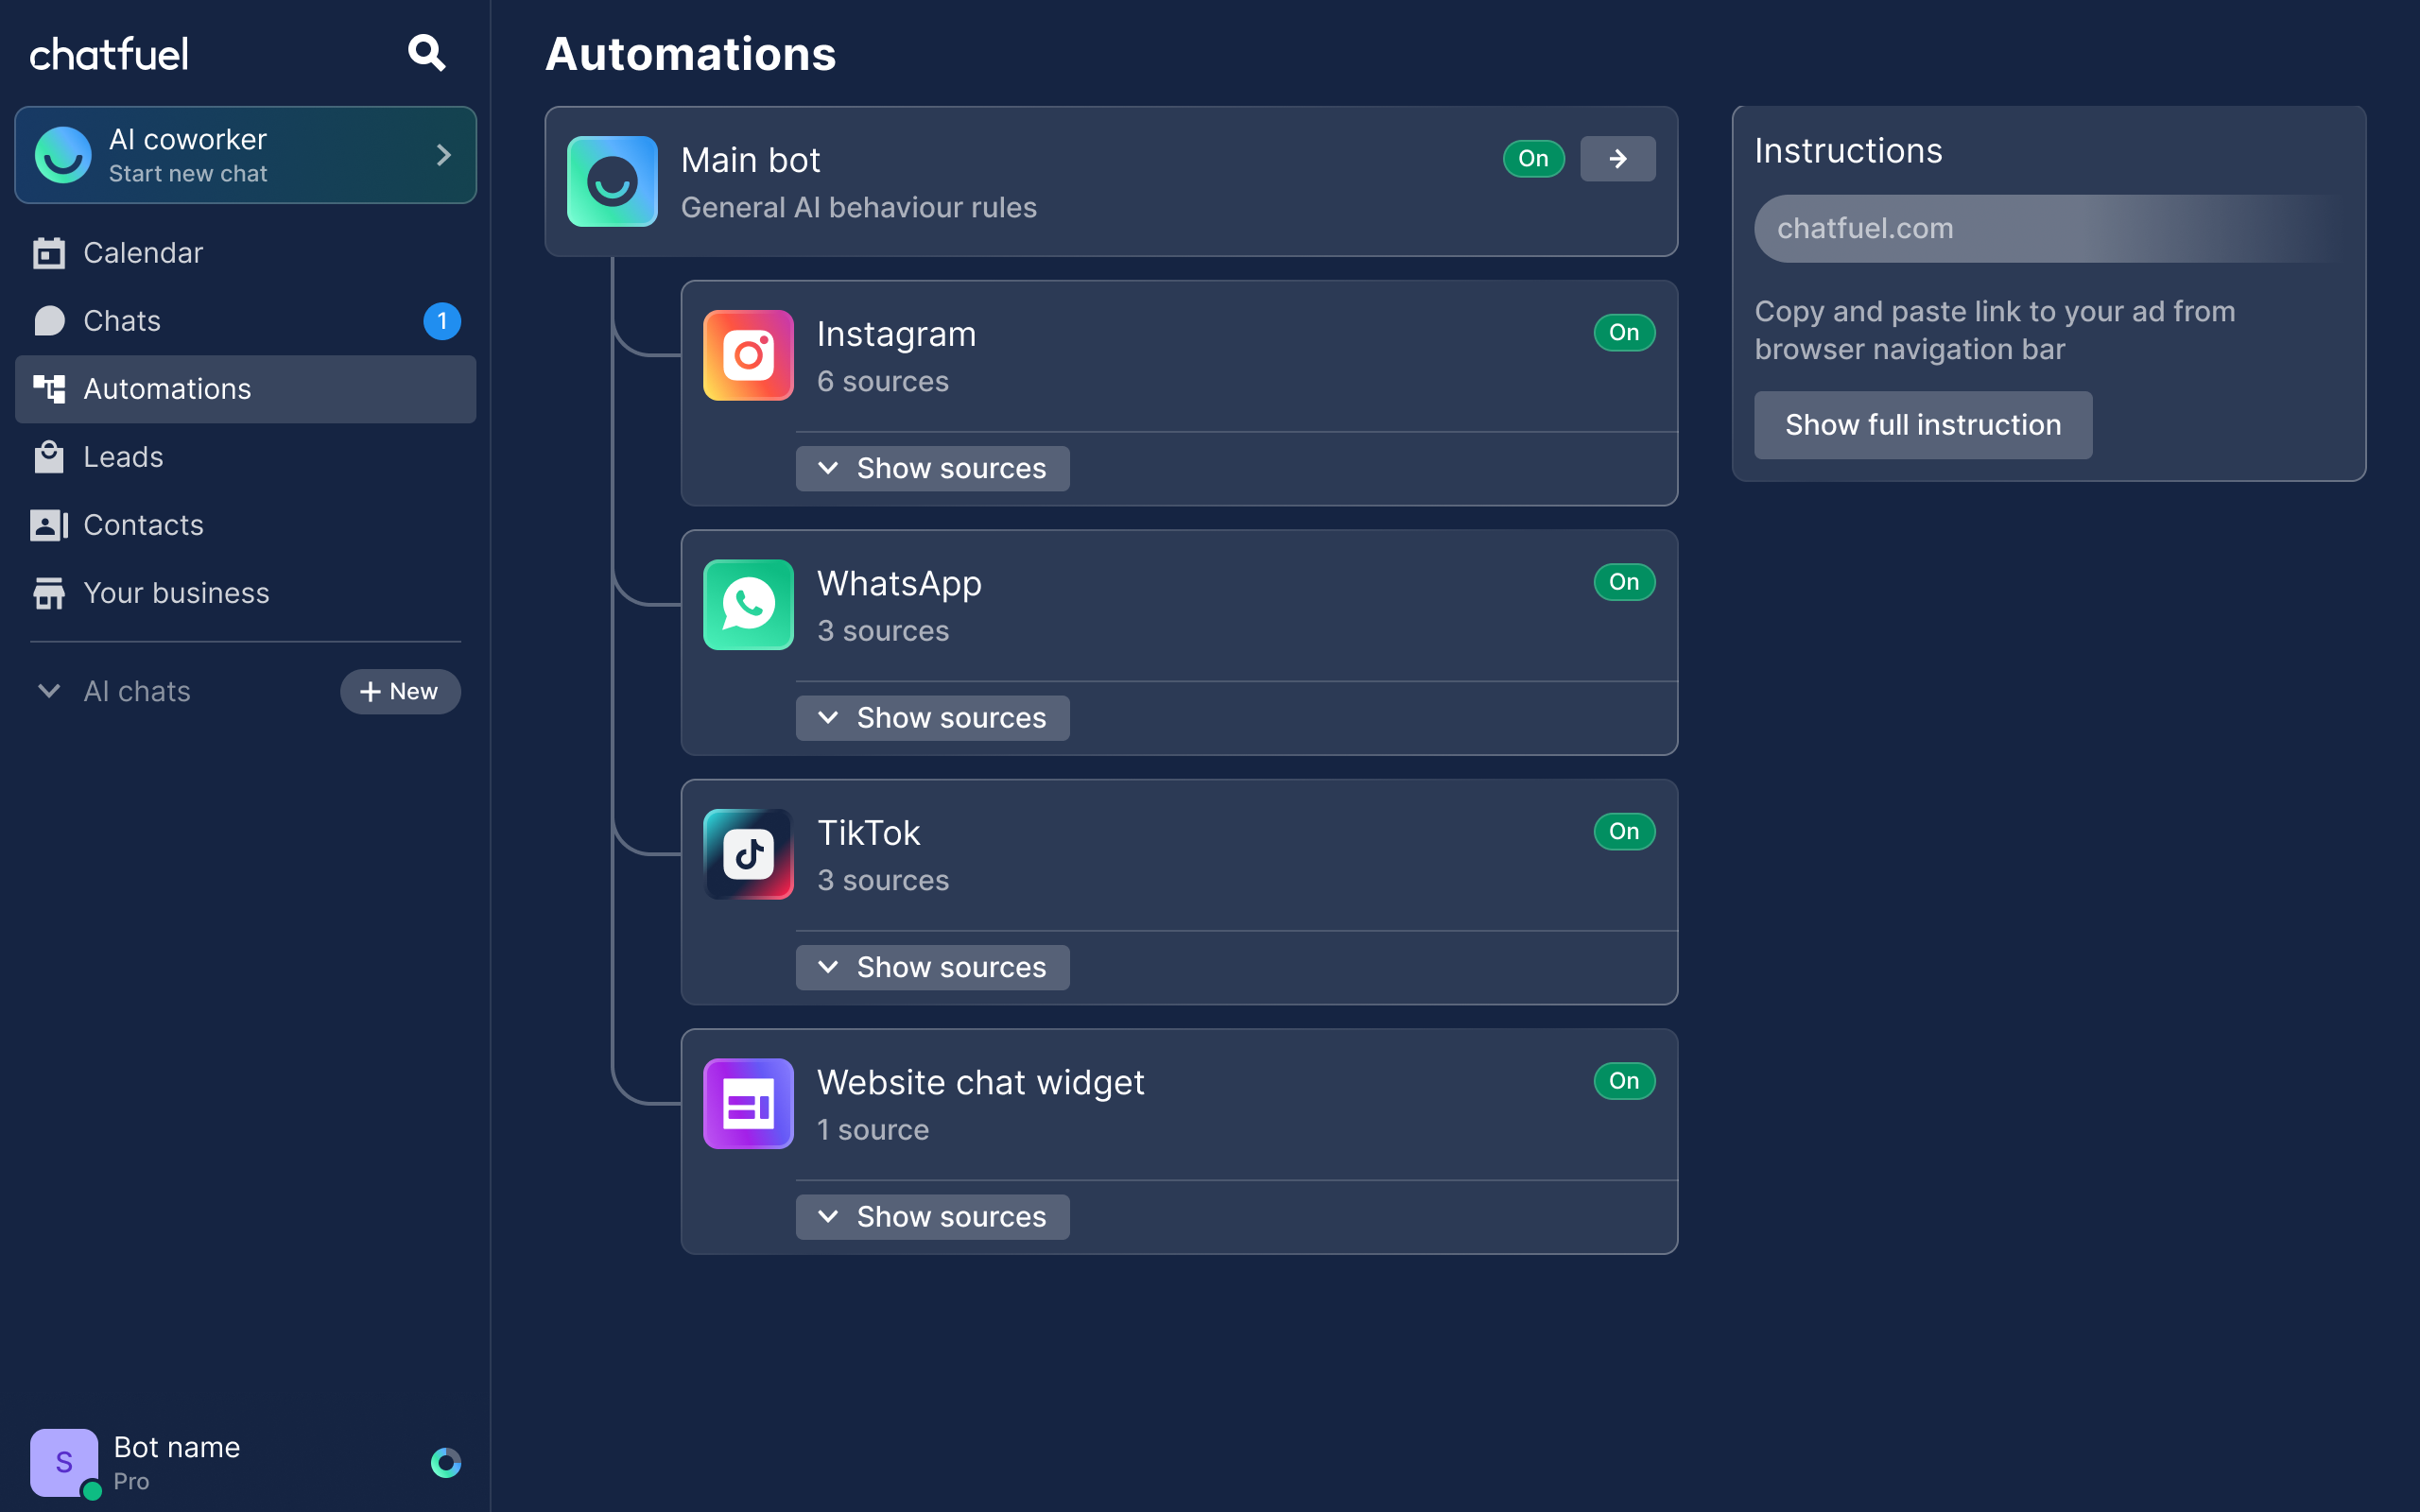Click the search magnifier icon
2420x1512 pixels.
click(x=427, y=52)
